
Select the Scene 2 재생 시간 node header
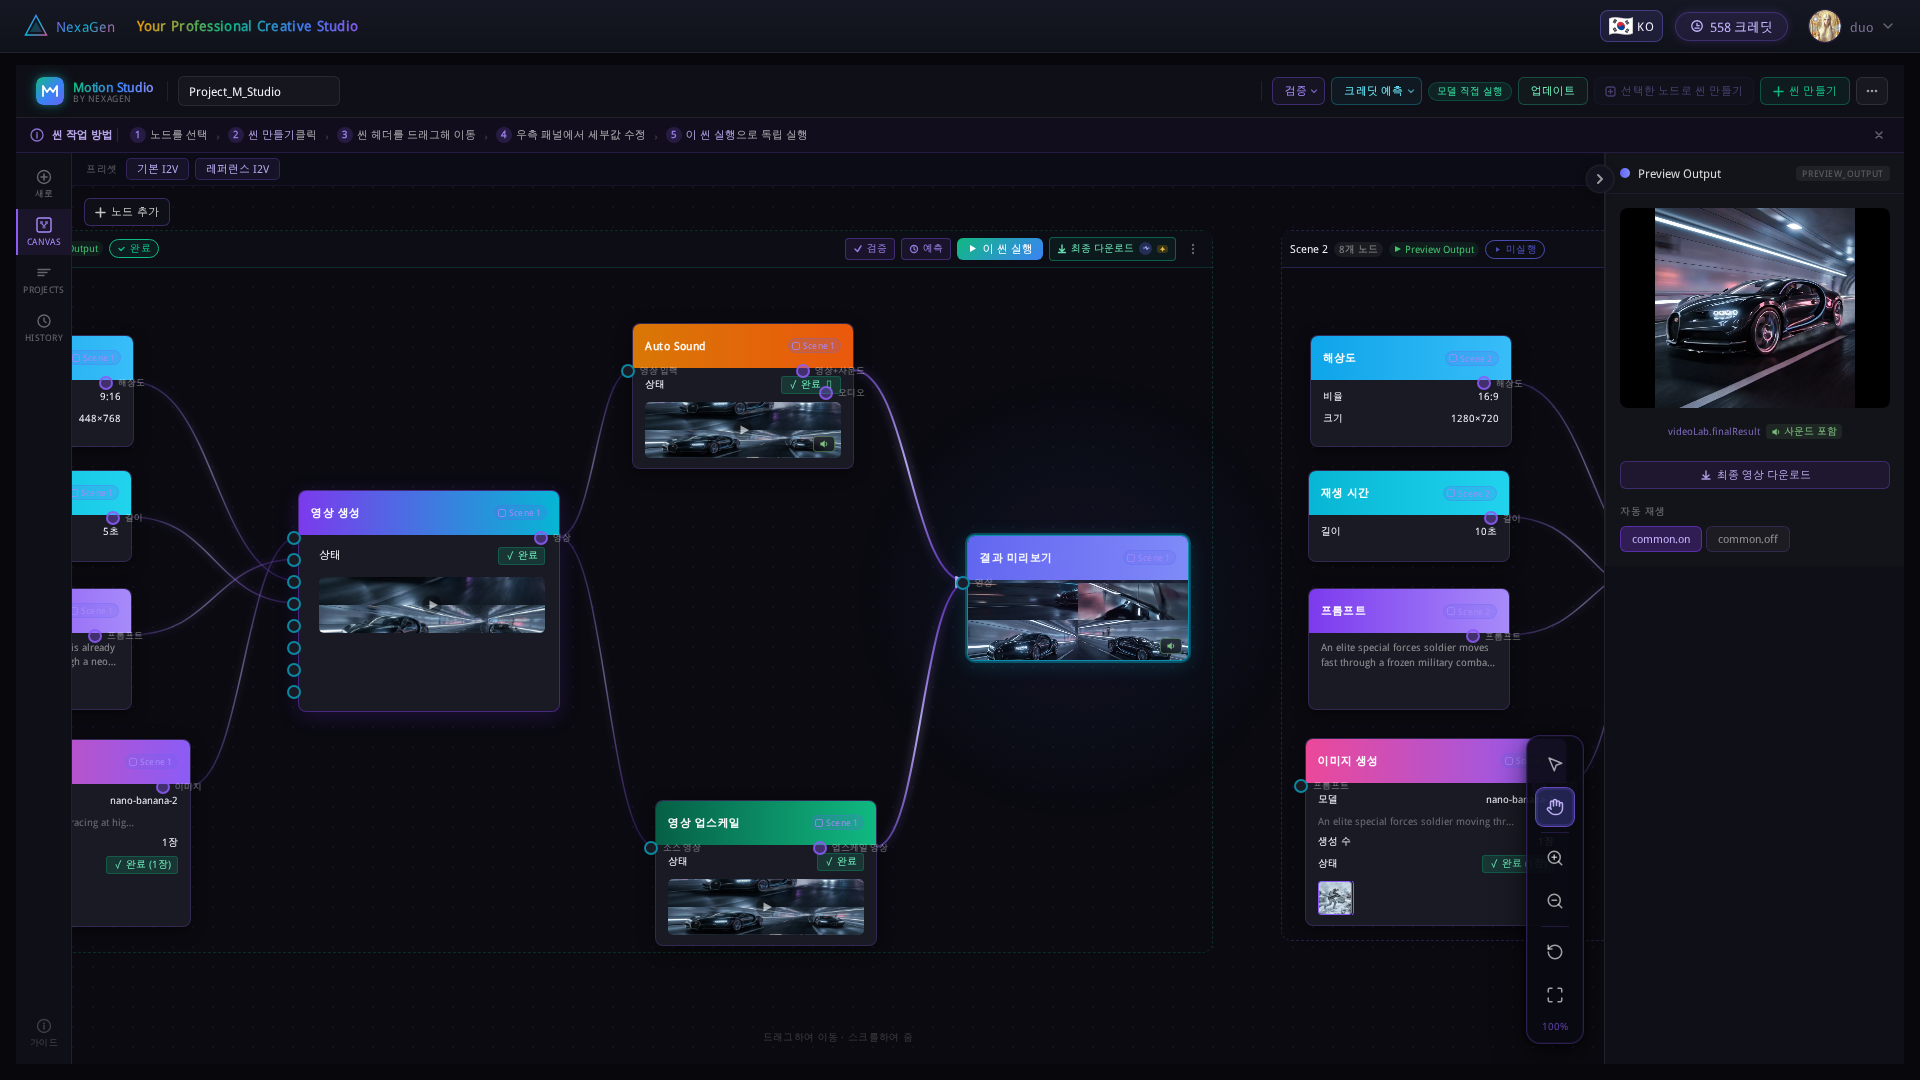tap(1409, 493)
